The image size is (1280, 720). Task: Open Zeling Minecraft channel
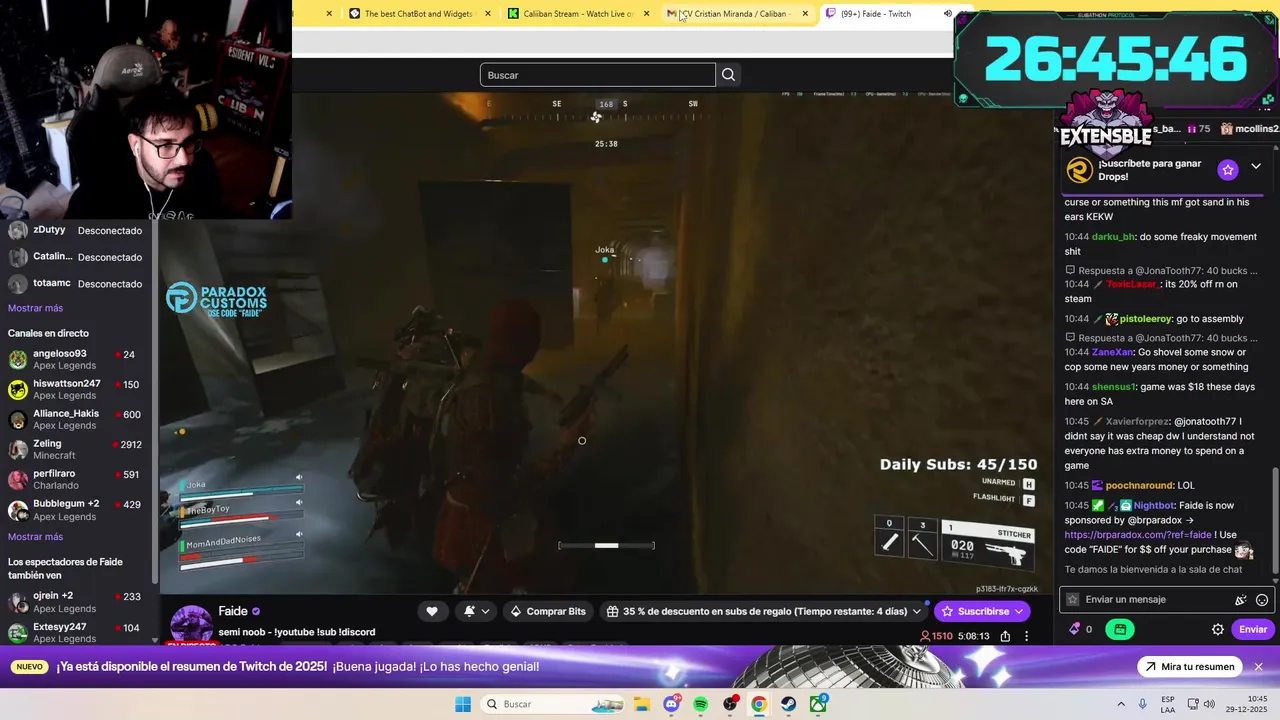(75, 449)
